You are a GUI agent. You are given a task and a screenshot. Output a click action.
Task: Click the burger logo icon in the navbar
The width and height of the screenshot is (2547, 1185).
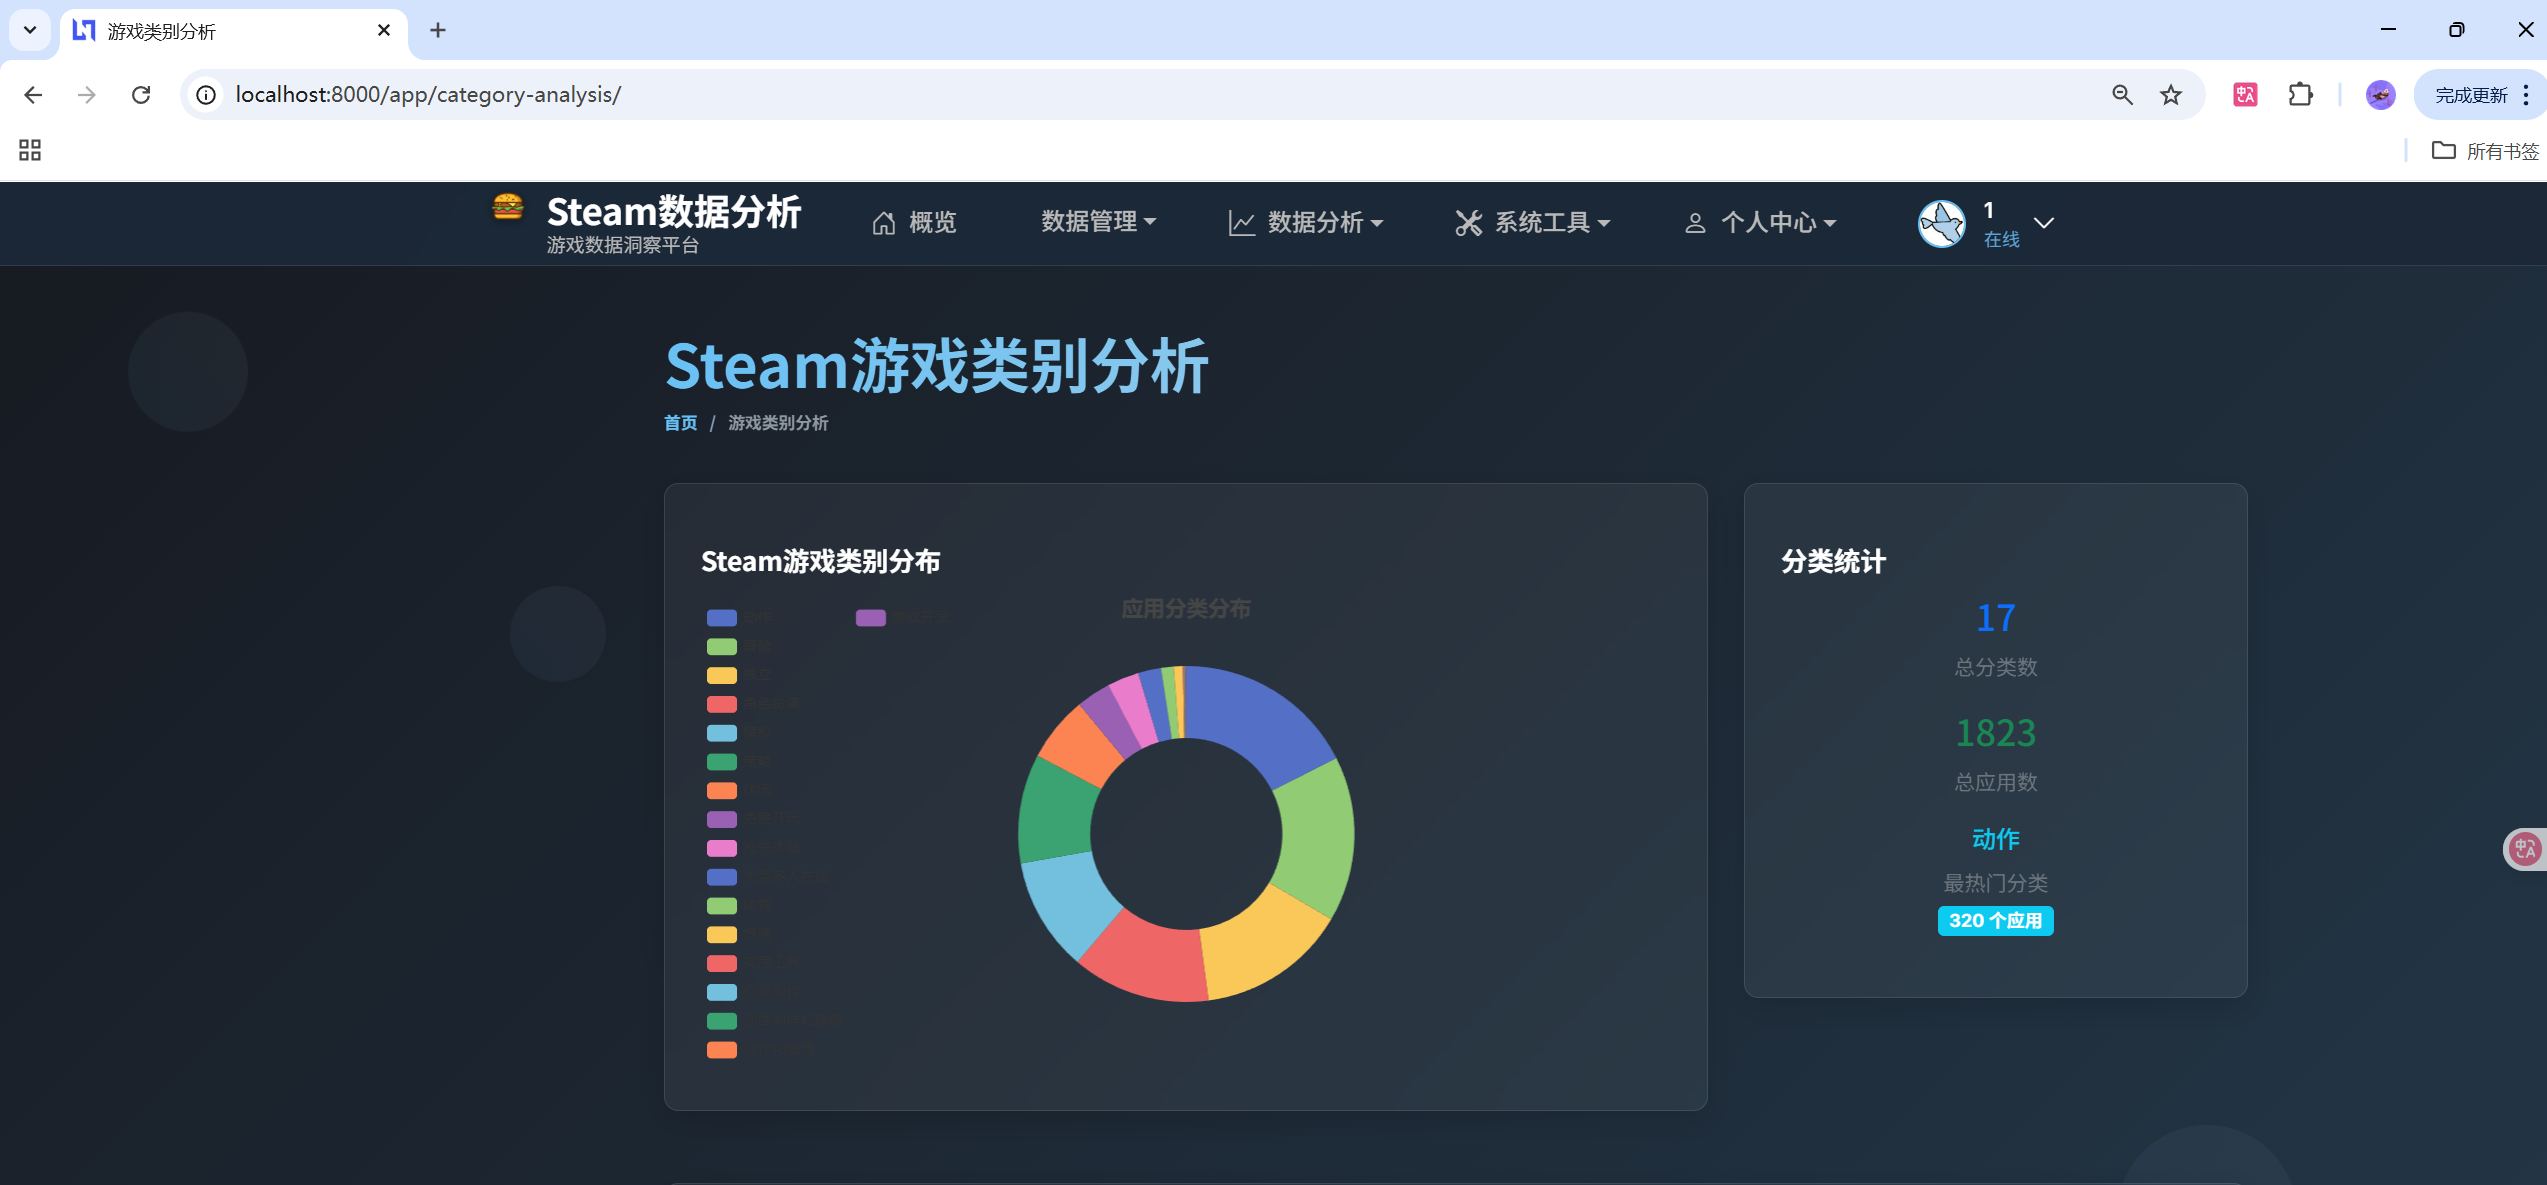pos(508,207)
